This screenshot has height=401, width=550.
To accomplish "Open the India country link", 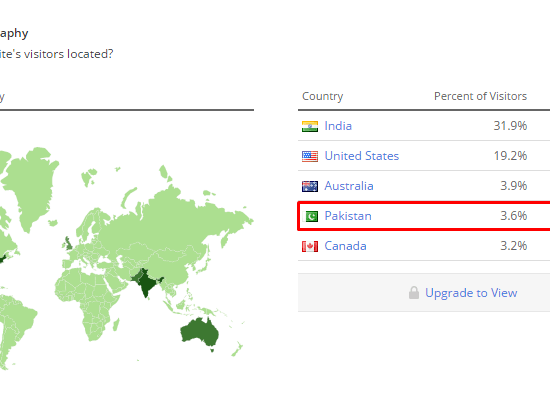I will point(338,126).
